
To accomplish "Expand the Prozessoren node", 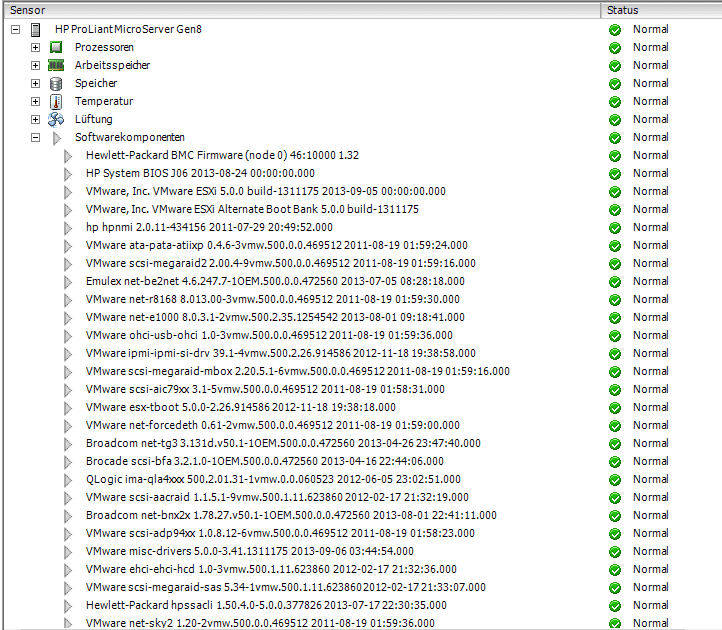I will pos(35,47).
